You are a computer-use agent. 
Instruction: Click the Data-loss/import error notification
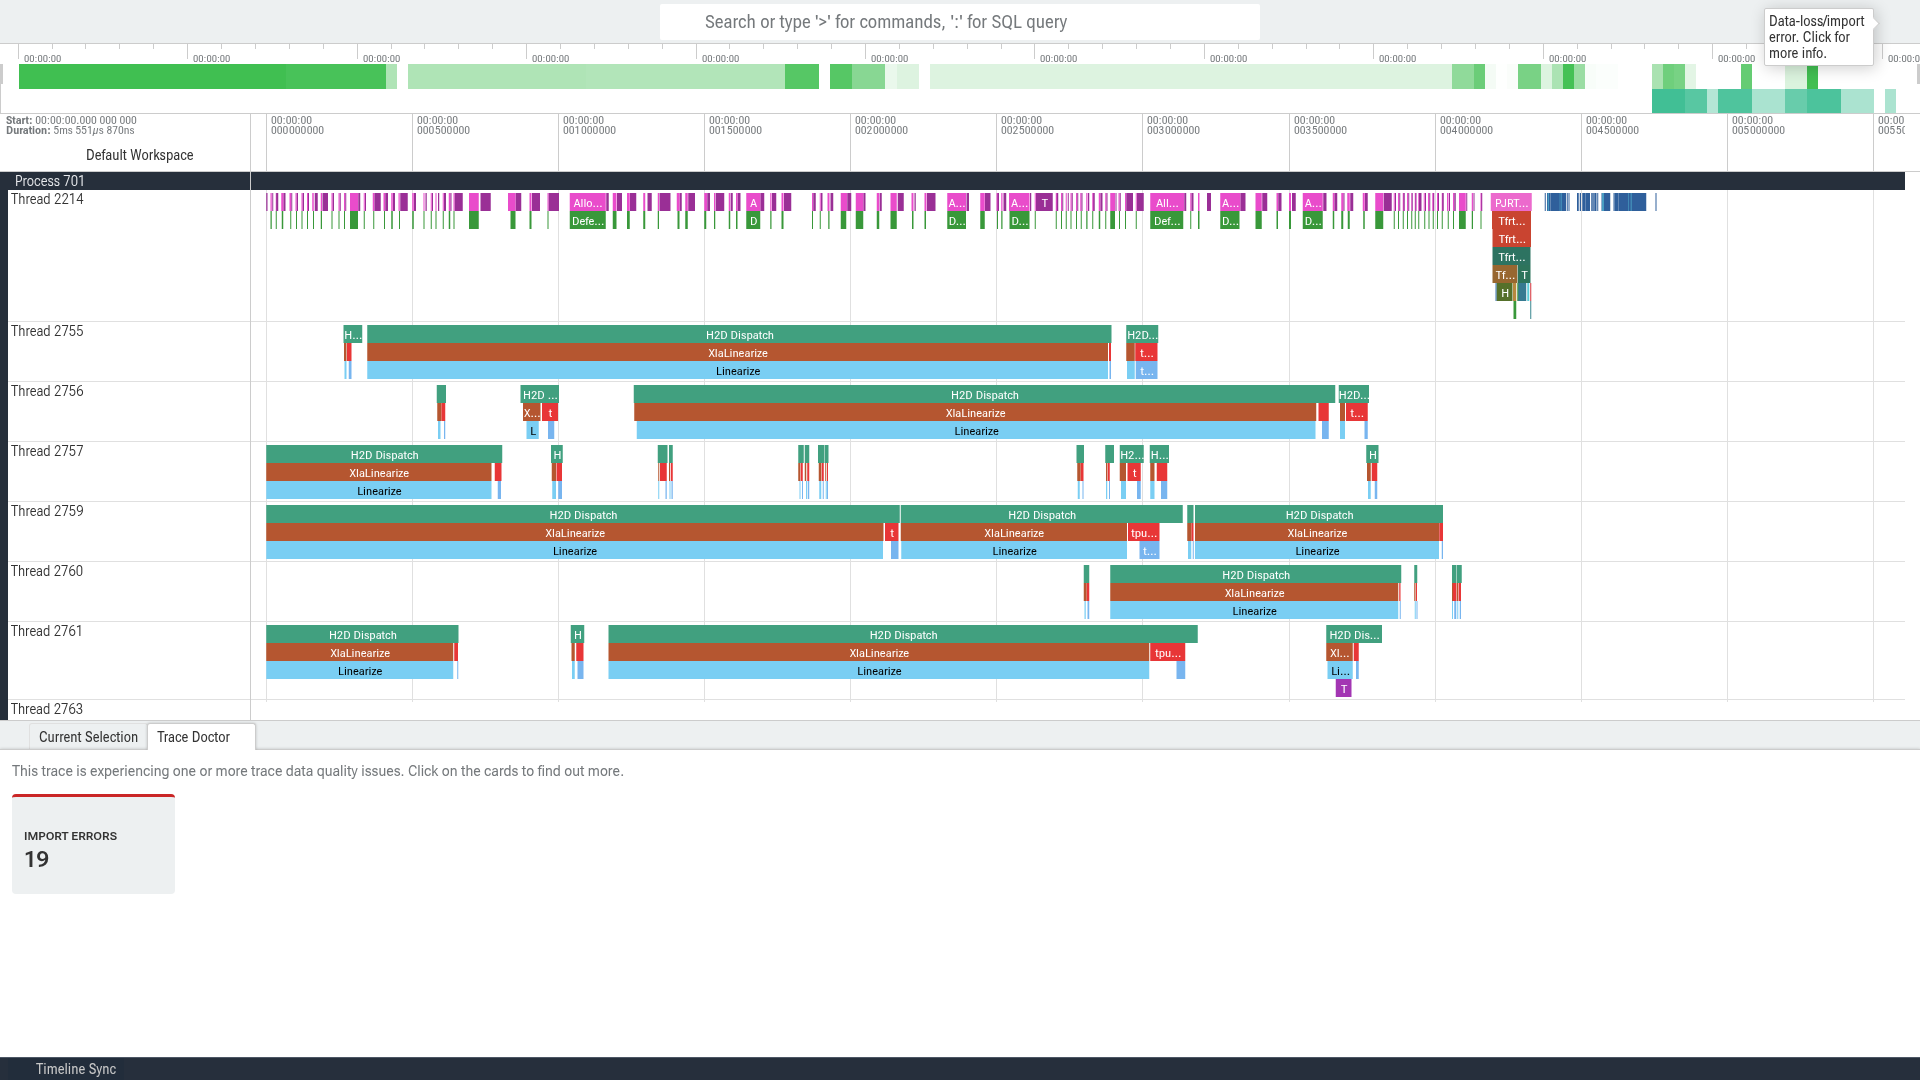click(x=1818, y=37)
